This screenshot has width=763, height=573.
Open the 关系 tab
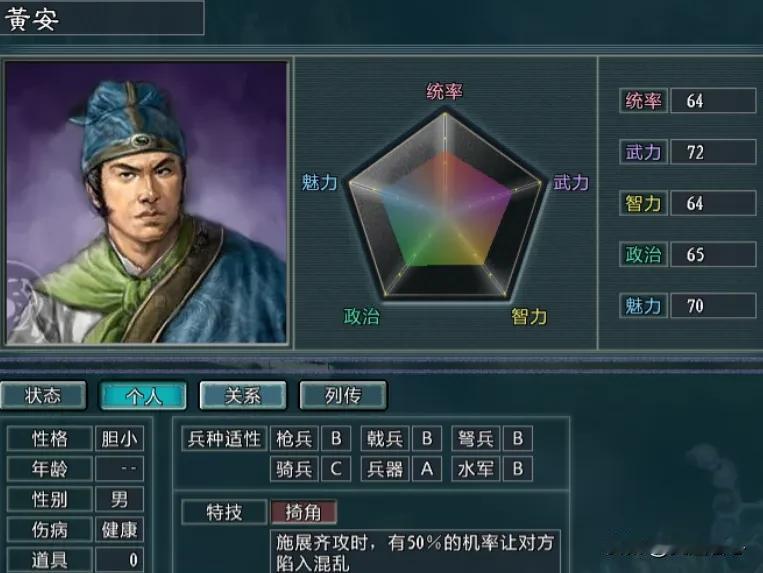(243, 395)
